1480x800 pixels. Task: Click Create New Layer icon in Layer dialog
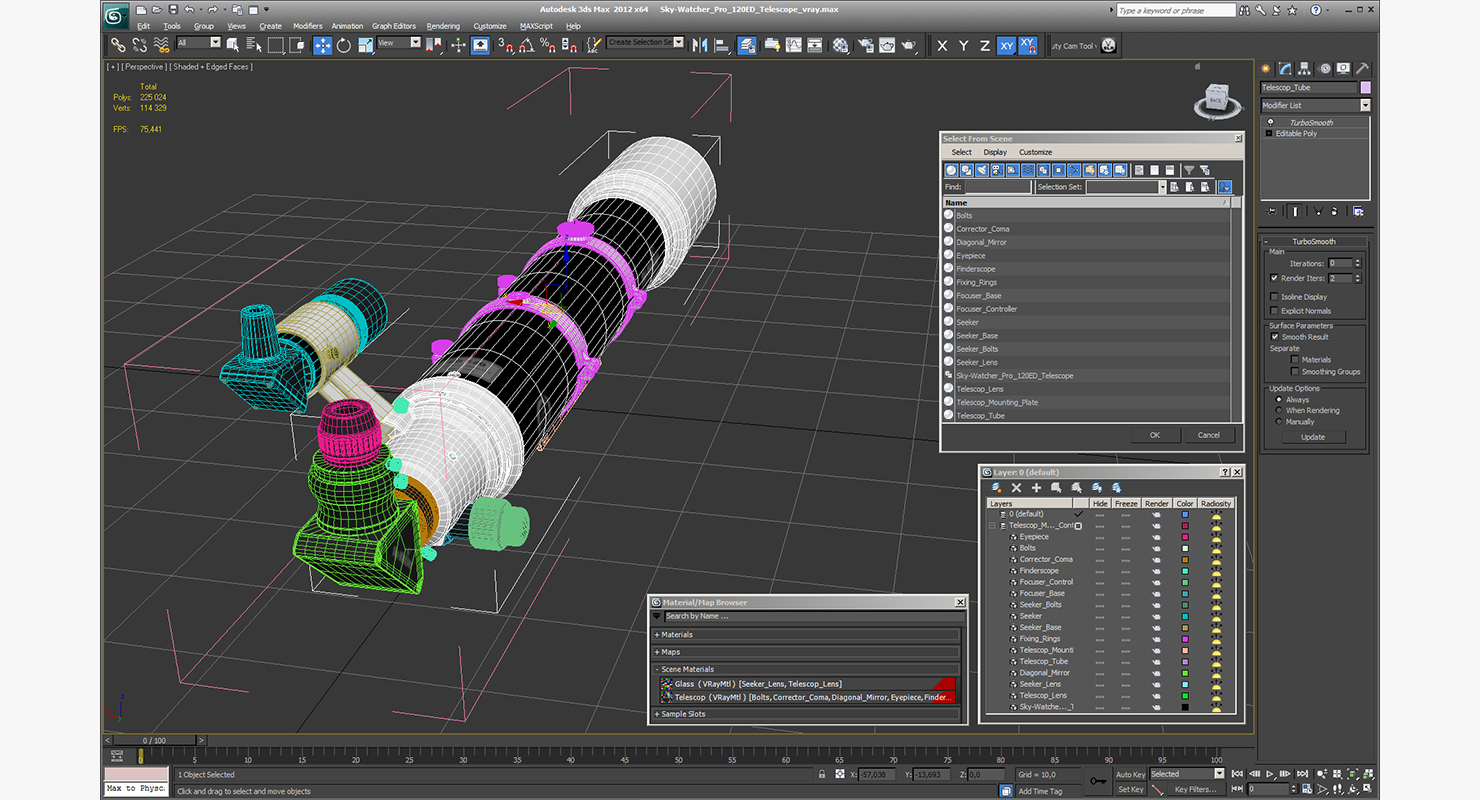[x=997, y=487]
